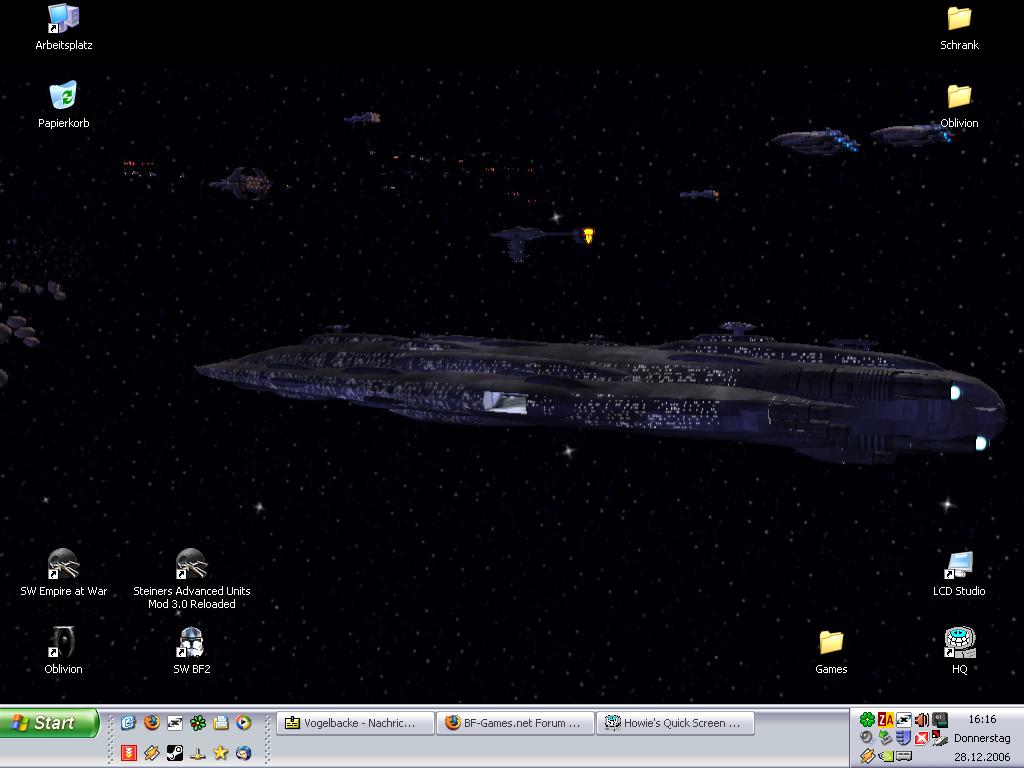Launch Firefox from the Quick Launch bar
1024x768 pixels.
[152, 722]
